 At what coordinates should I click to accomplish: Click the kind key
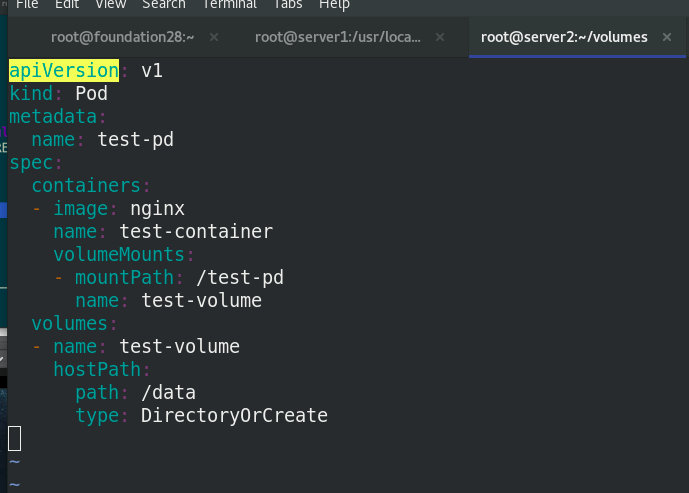(31, 94)
